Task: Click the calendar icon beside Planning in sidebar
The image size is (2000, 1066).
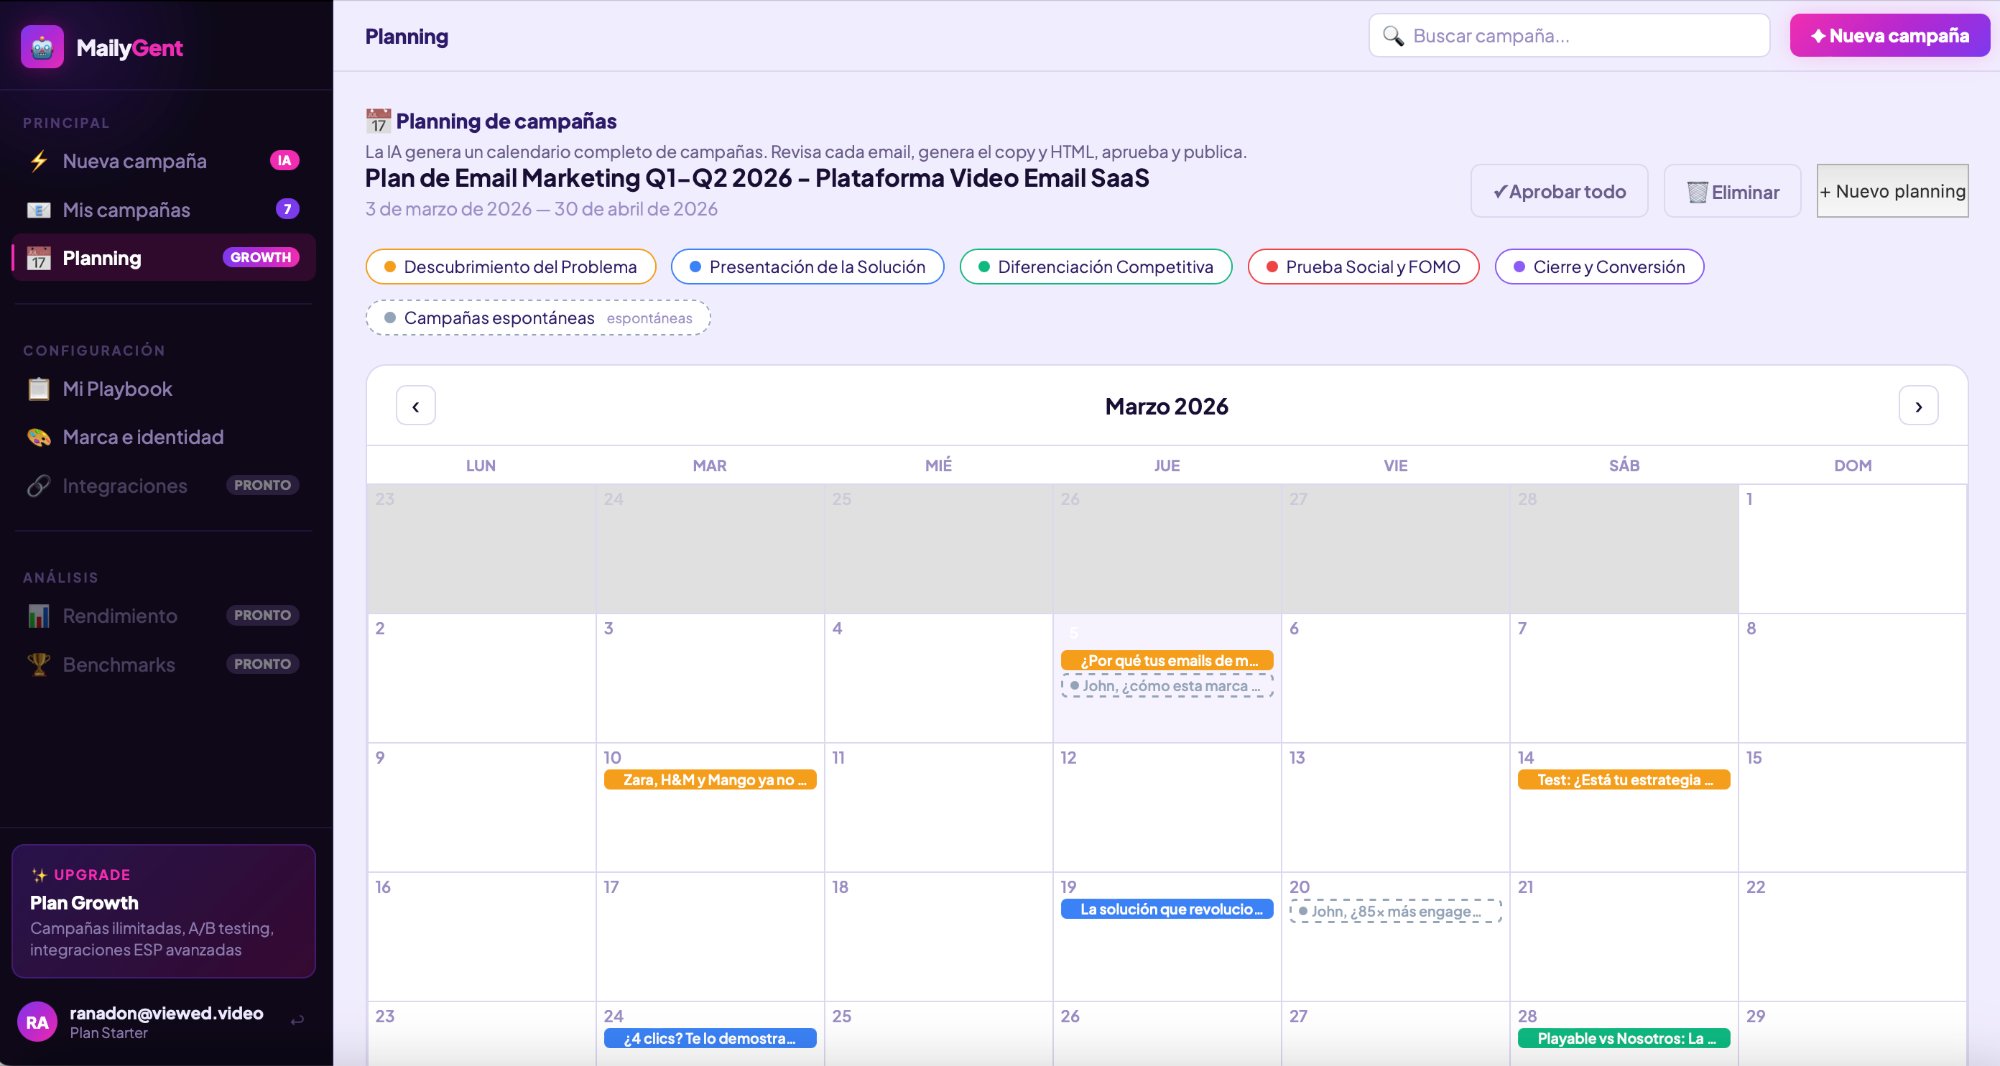Action: coord(39,258)
